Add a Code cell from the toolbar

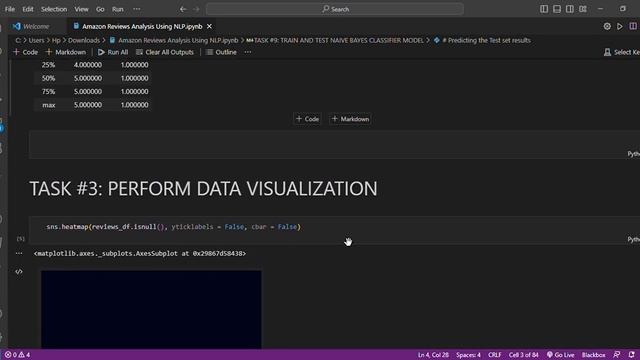[25, 52]
